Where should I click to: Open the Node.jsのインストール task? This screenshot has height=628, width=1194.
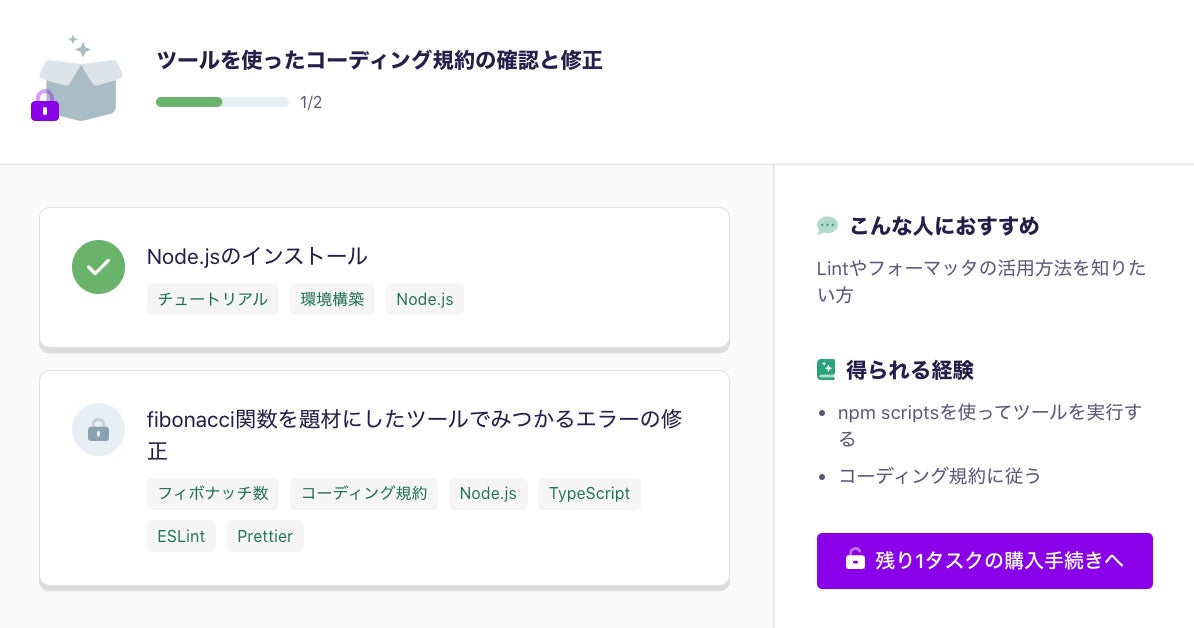257,256
